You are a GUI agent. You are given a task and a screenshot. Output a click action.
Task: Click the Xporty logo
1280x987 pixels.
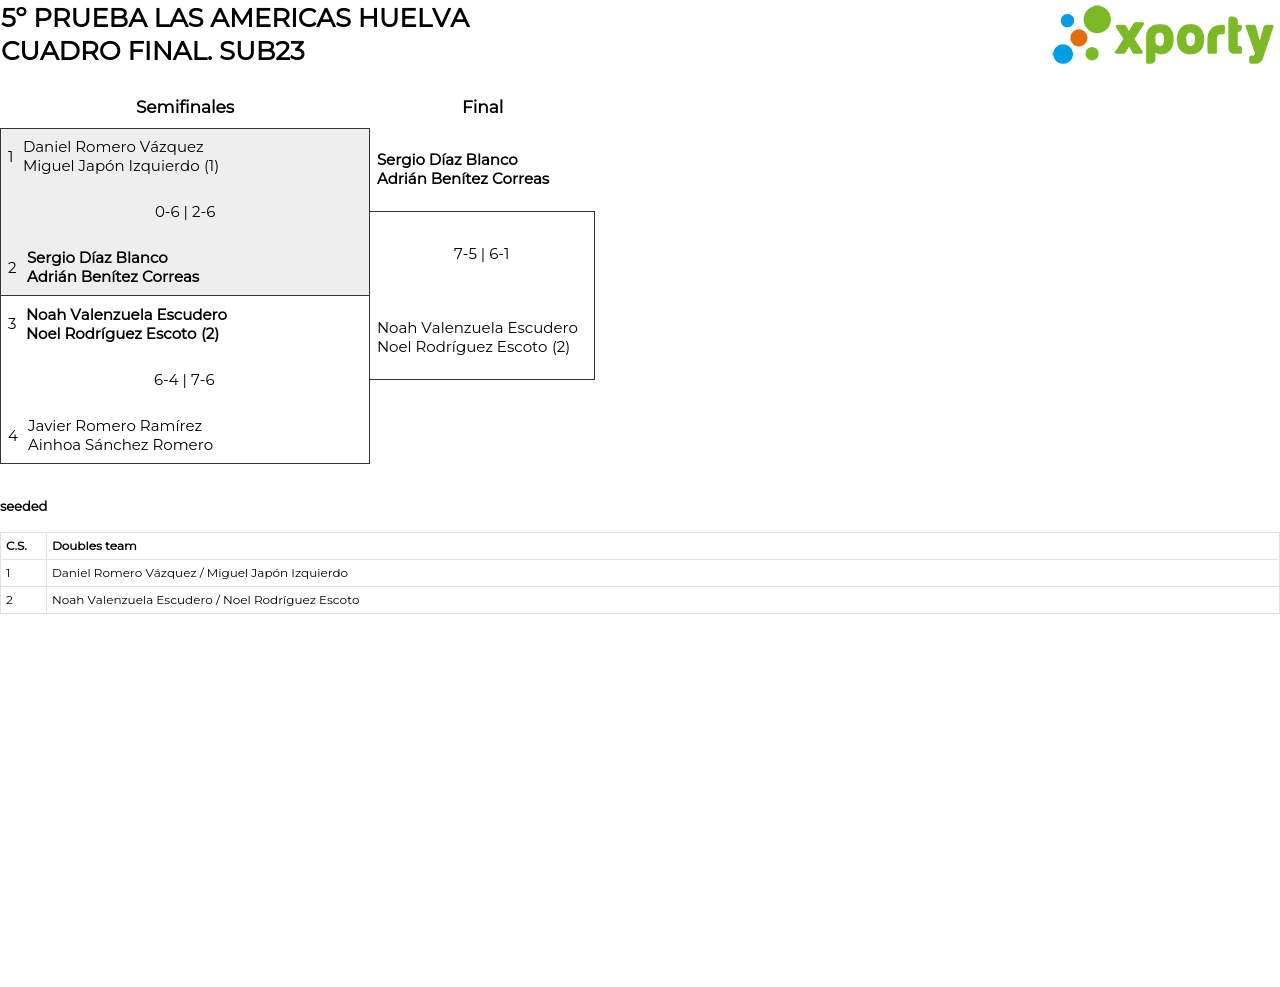(1162, 35)
